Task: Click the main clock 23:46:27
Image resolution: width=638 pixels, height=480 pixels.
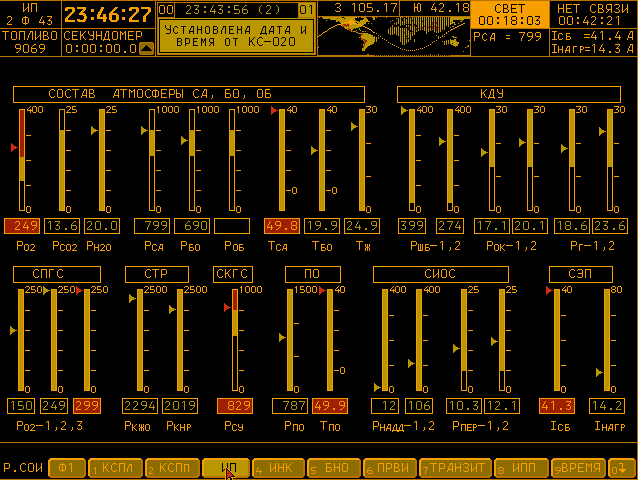Action: (108, 15)
